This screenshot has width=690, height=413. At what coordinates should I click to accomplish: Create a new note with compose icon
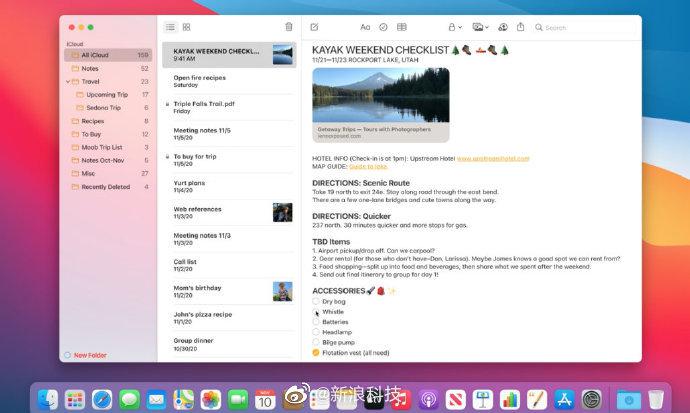(315, 27)
